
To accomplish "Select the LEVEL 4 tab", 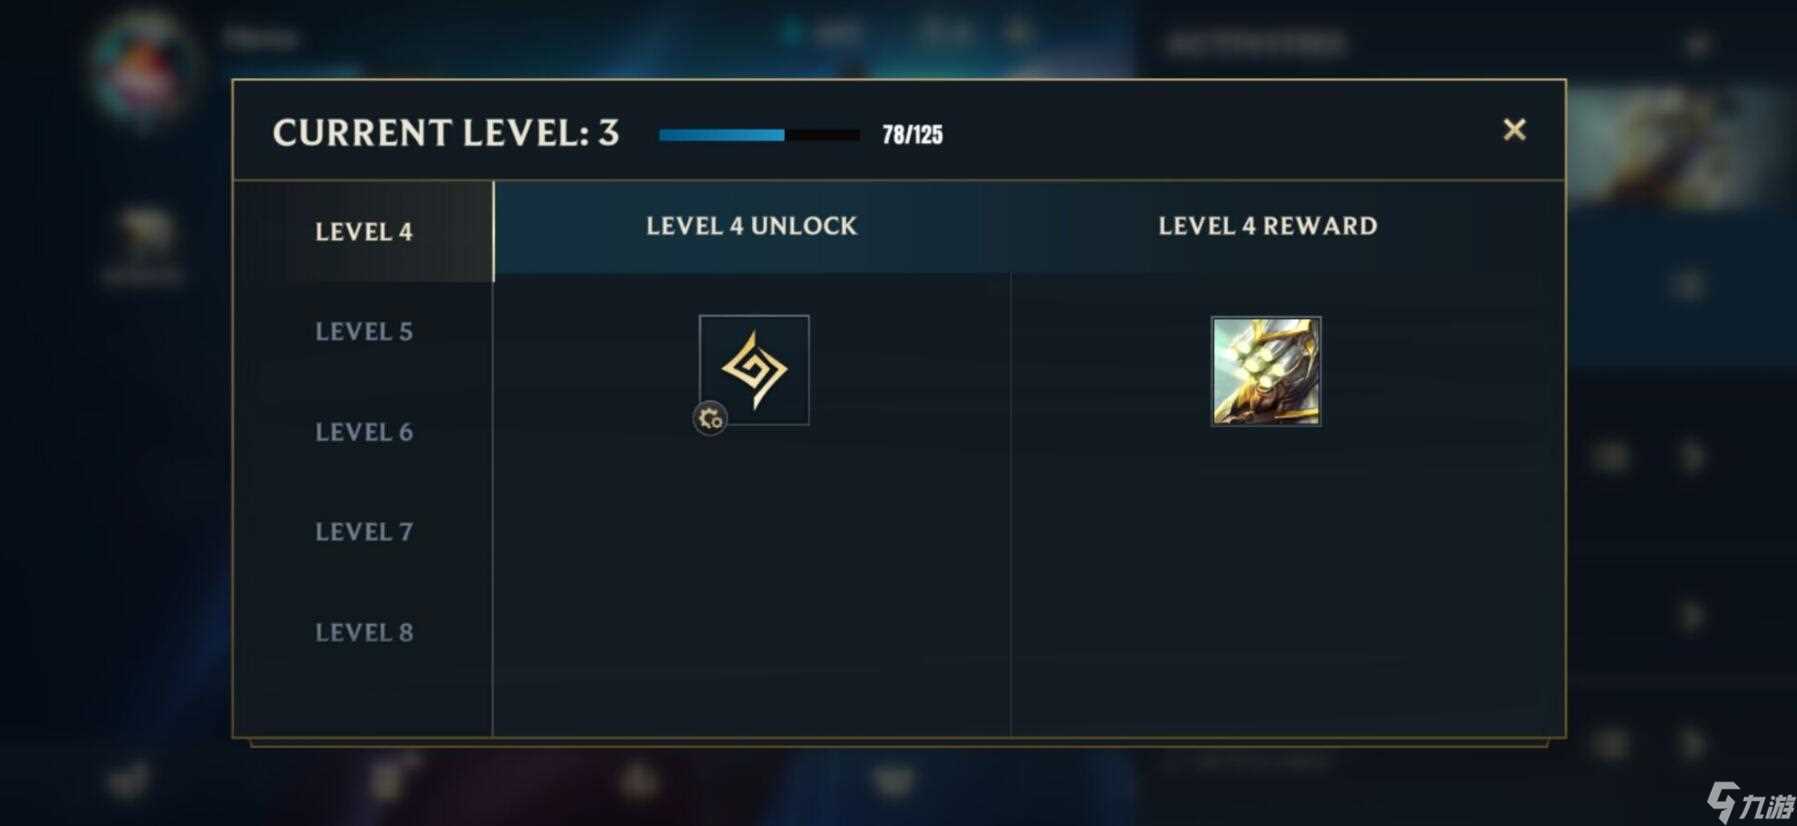I will [x=363, y=231].
